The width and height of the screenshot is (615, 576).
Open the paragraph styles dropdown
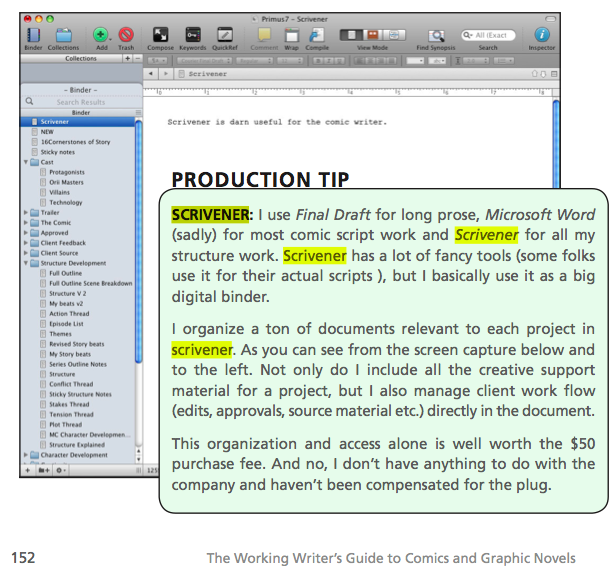click(x=158, y=61)
